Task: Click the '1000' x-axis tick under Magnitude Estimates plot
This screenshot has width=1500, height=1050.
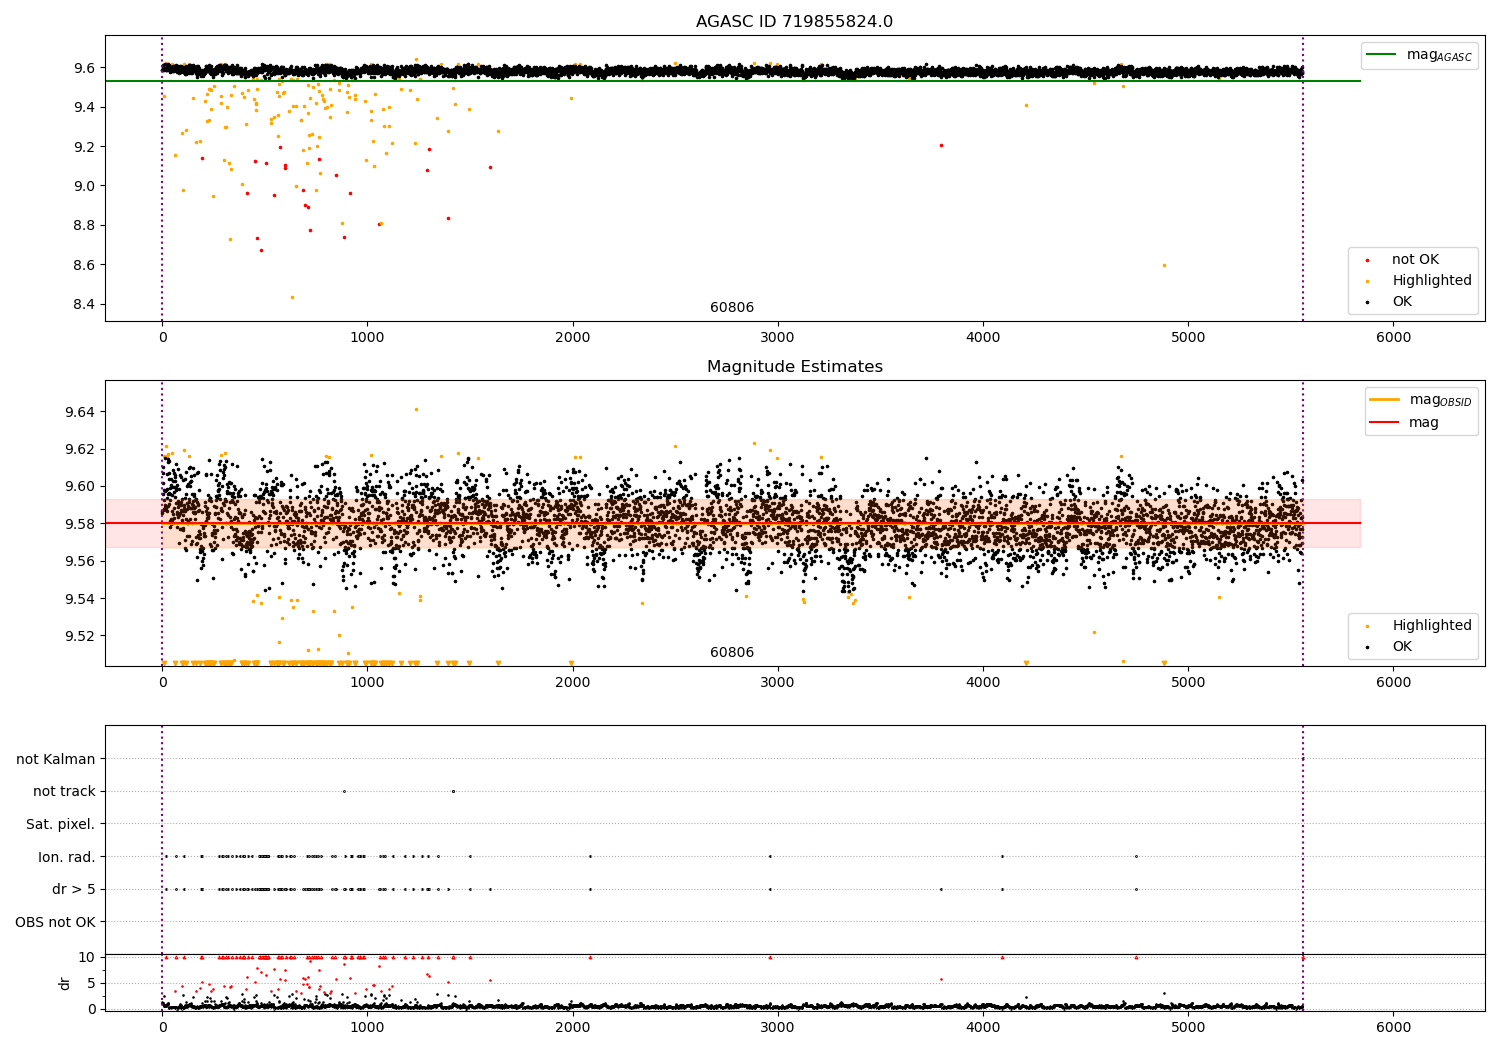Action: click(367, 683)
